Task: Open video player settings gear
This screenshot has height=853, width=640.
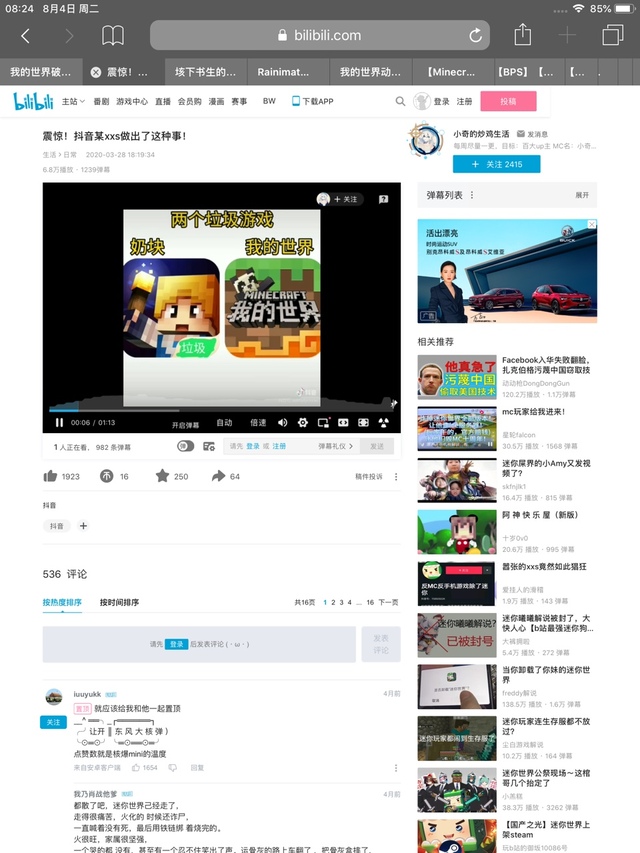Action: point(303,423)
